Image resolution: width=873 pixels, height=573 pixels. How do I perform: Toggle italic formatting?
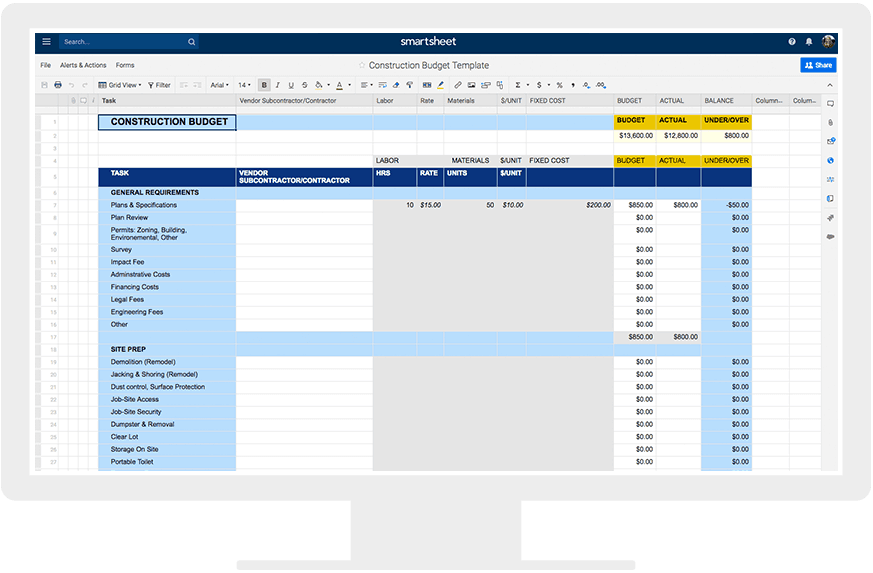point(277,85)
